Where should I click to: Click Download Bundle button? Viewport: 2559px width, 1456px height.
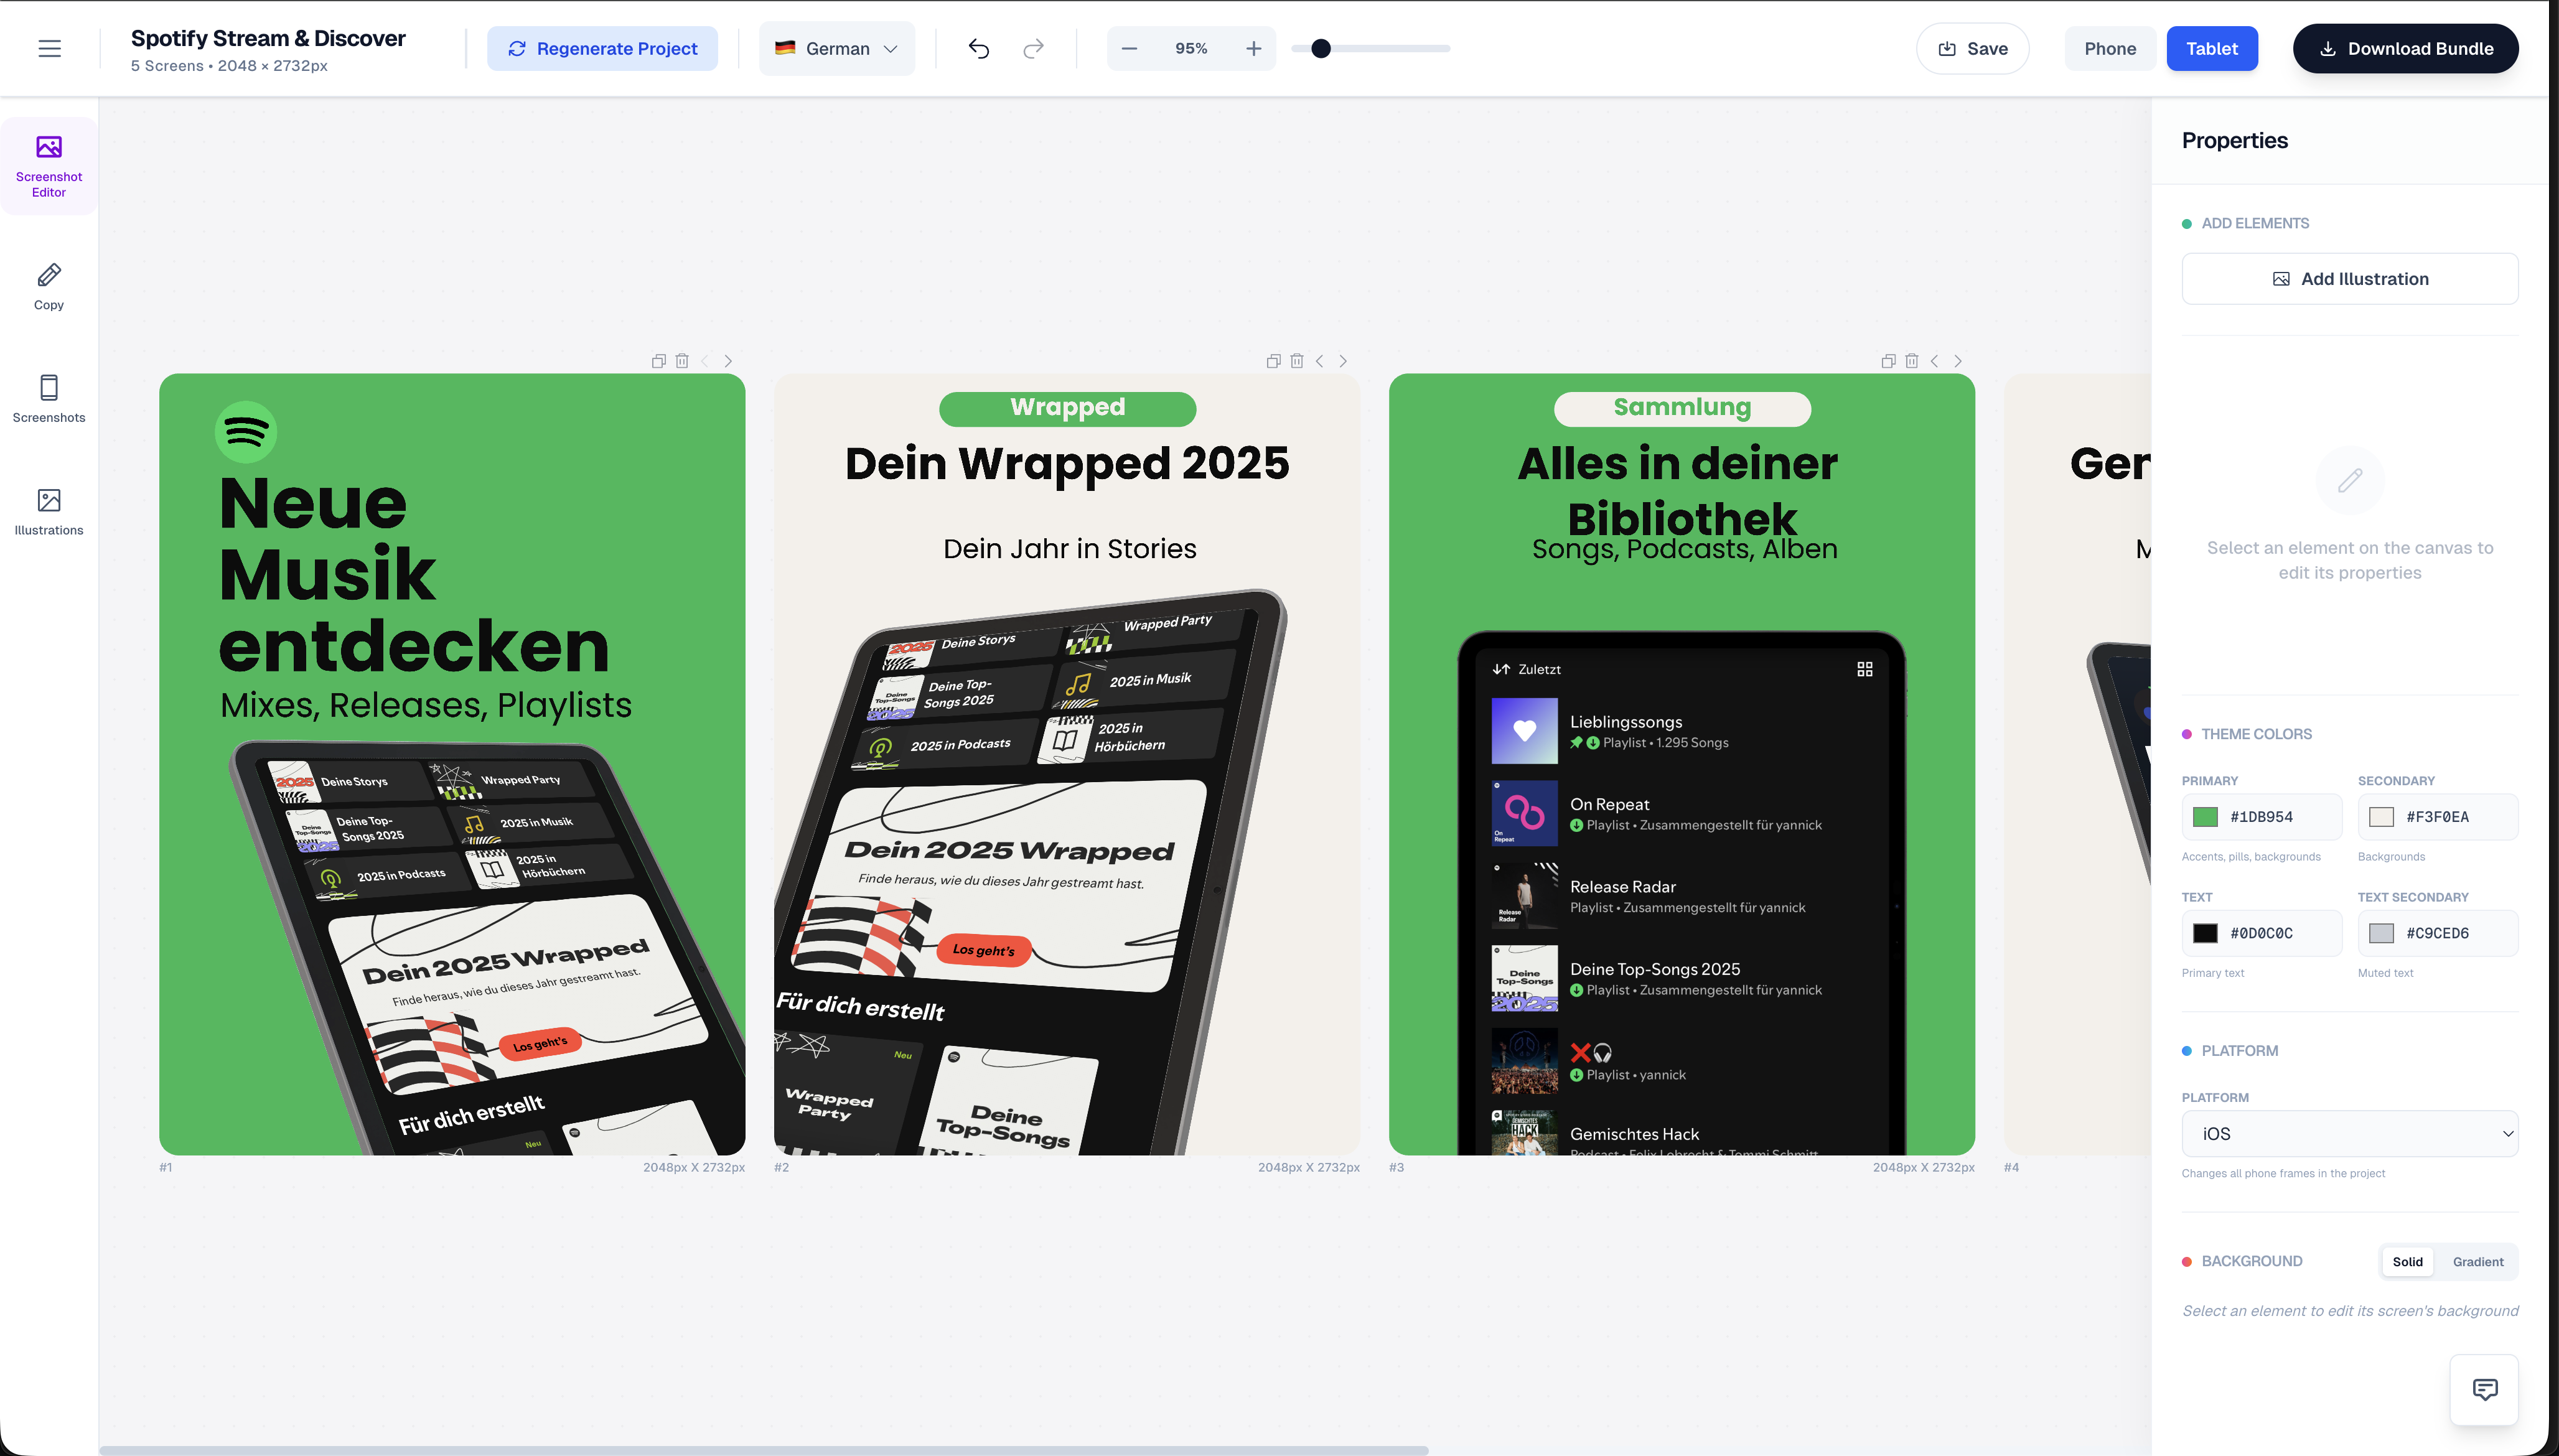point(2405,48)
